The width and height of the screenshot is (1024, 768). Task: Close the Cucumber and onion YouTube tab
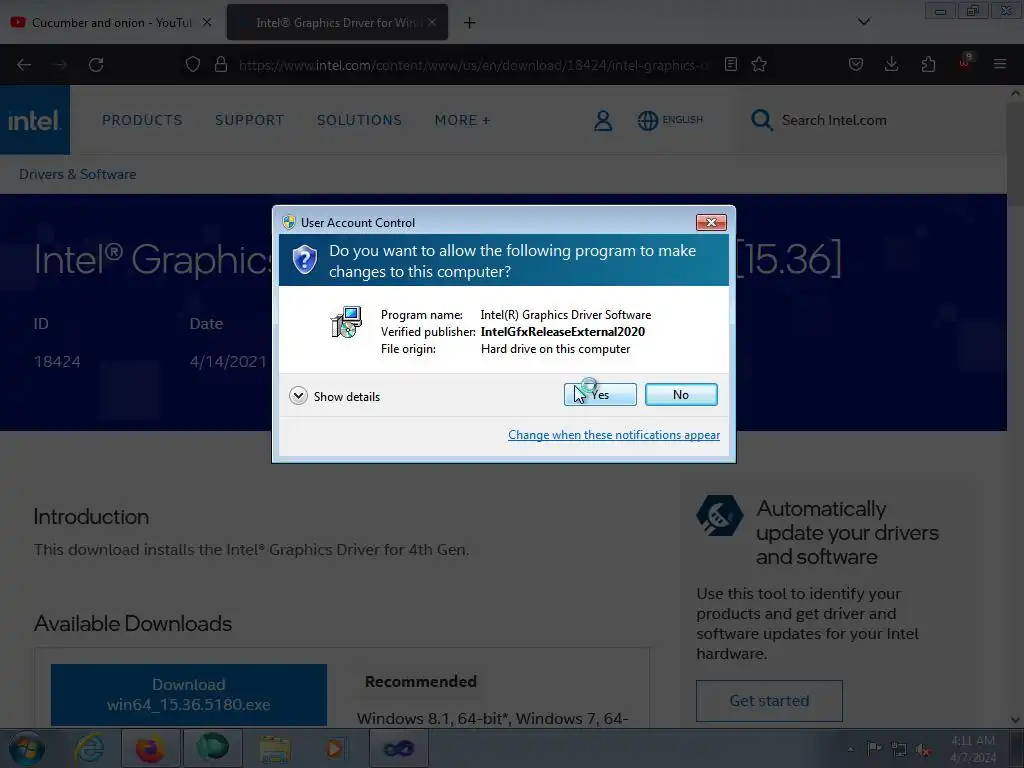coord(206,22)
